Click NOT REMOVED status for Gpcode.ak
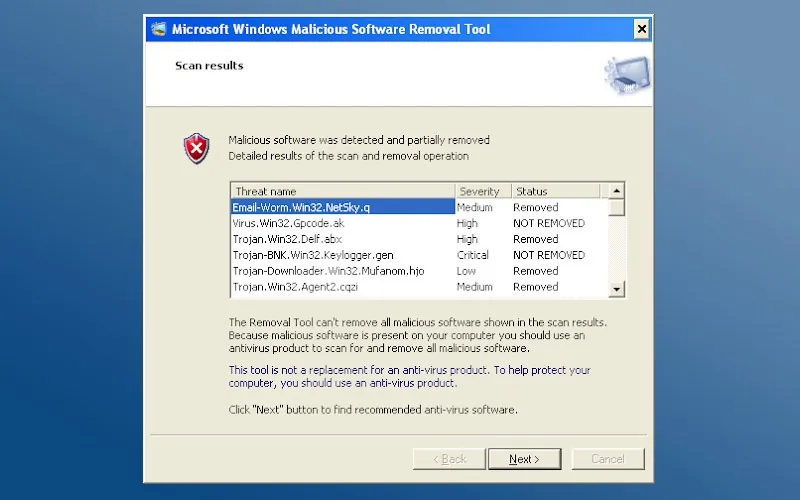The image size is (800, 500). 549,223
